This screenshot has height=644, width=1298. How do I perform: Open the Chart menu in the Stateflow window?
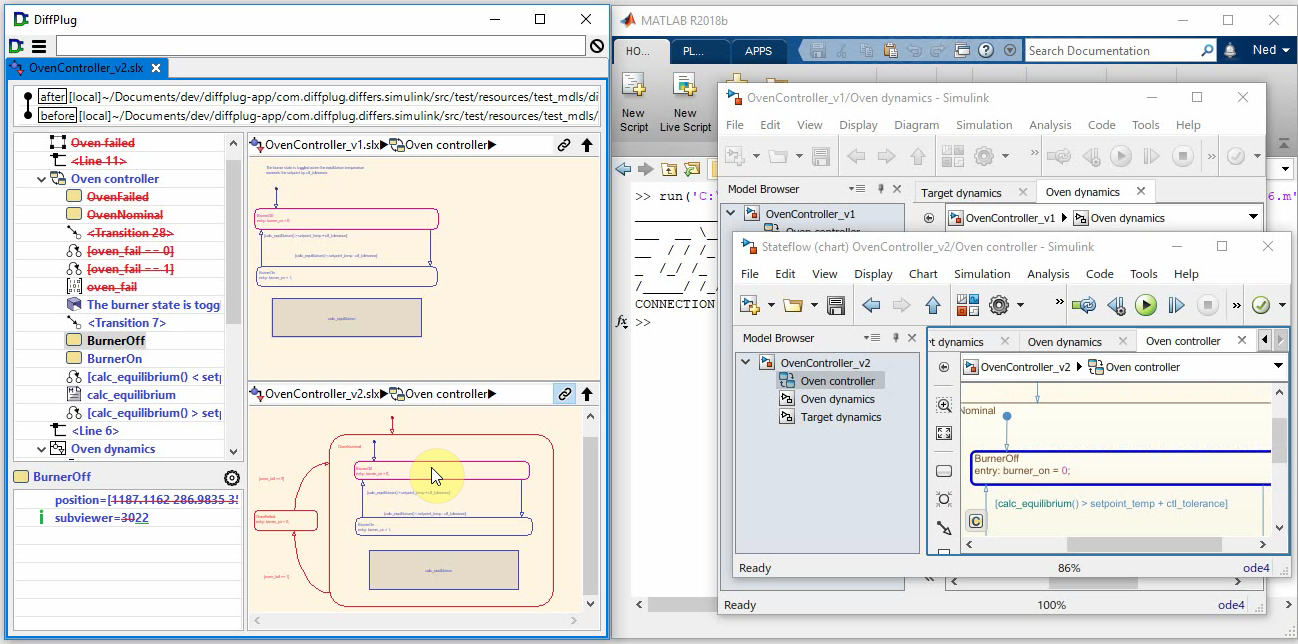pos(923,274)
